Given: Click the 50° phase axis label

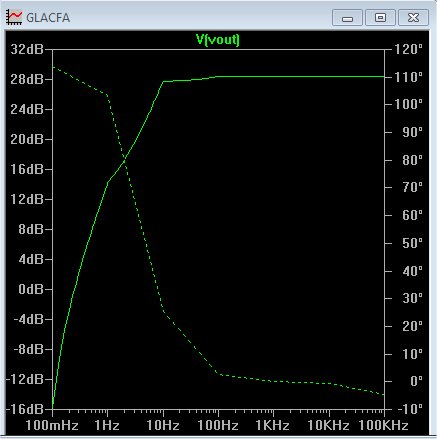Looking at the screenshot, I should pos(413,243).
